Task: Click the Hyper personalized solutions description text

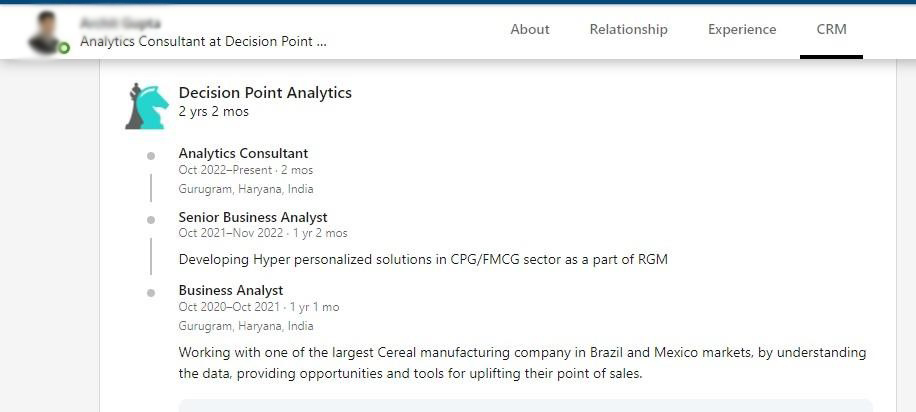Action: [x=423, y=259]
